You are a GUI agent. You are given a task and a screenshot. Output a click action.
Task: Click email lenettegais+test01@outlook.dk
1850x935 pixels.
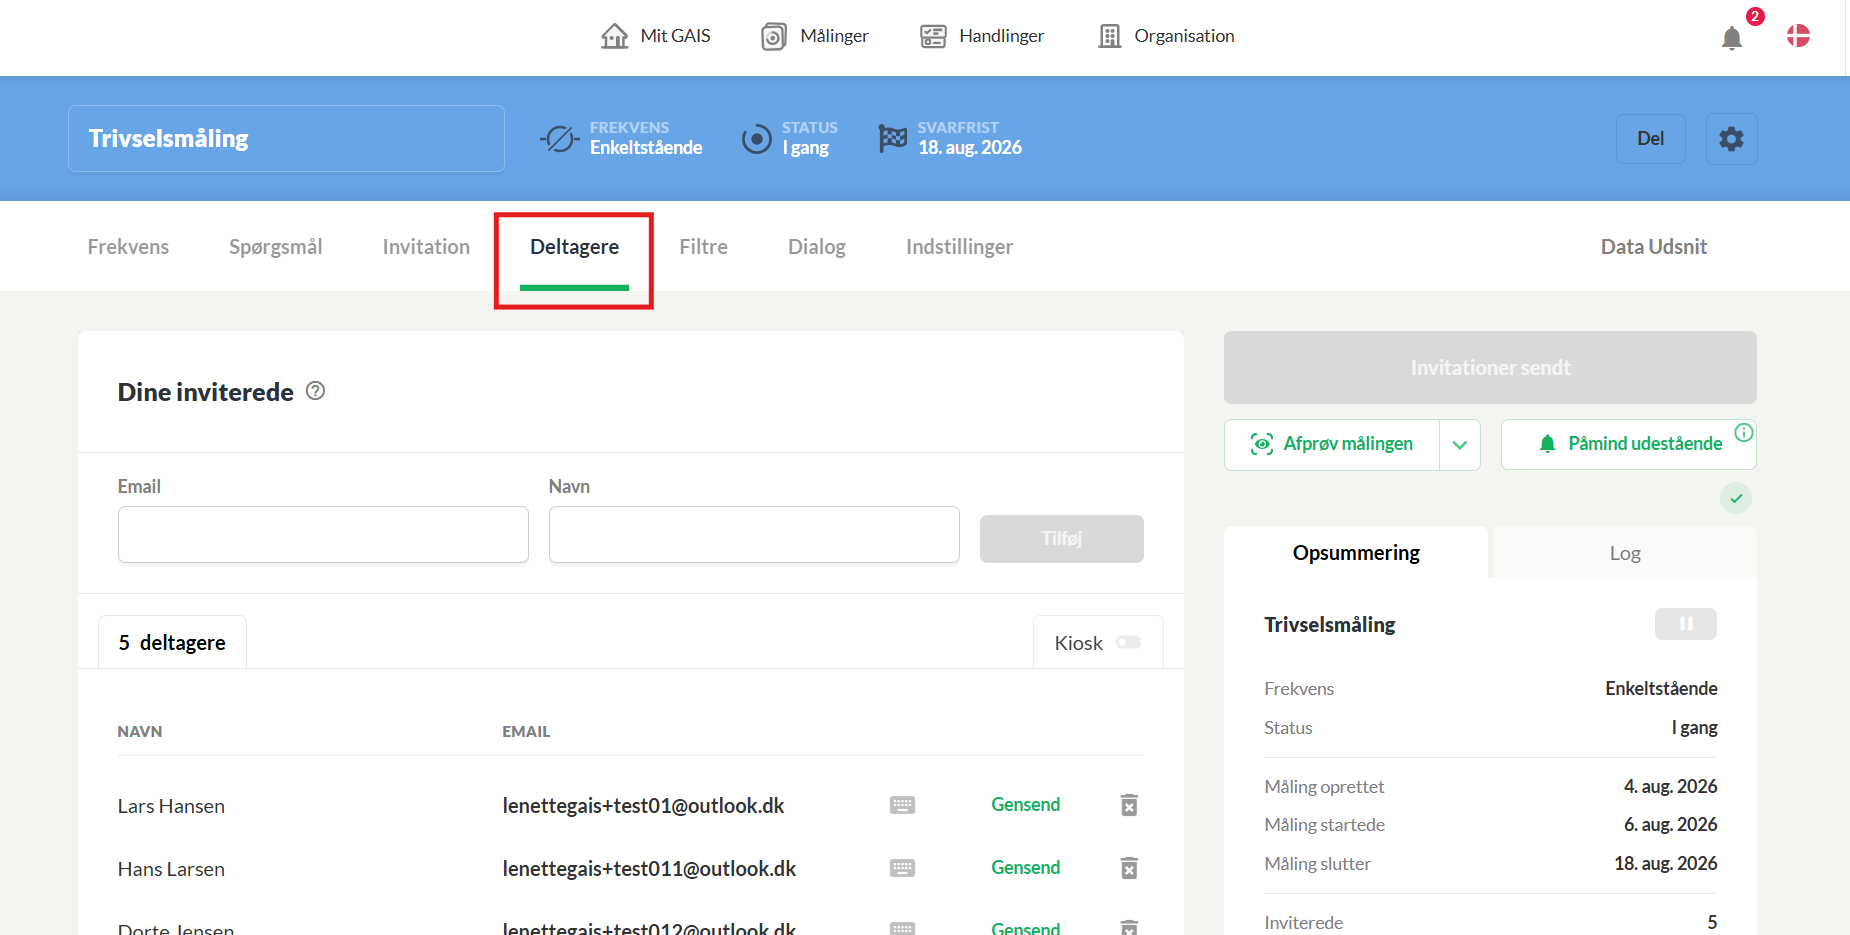[643, 806]
